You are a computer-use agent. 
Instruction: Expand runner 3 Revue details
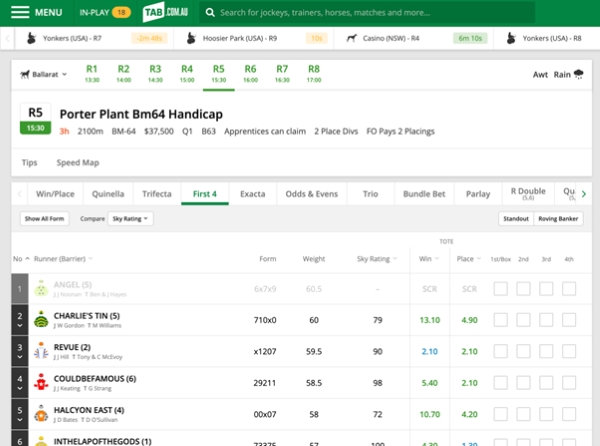(20, 357)
